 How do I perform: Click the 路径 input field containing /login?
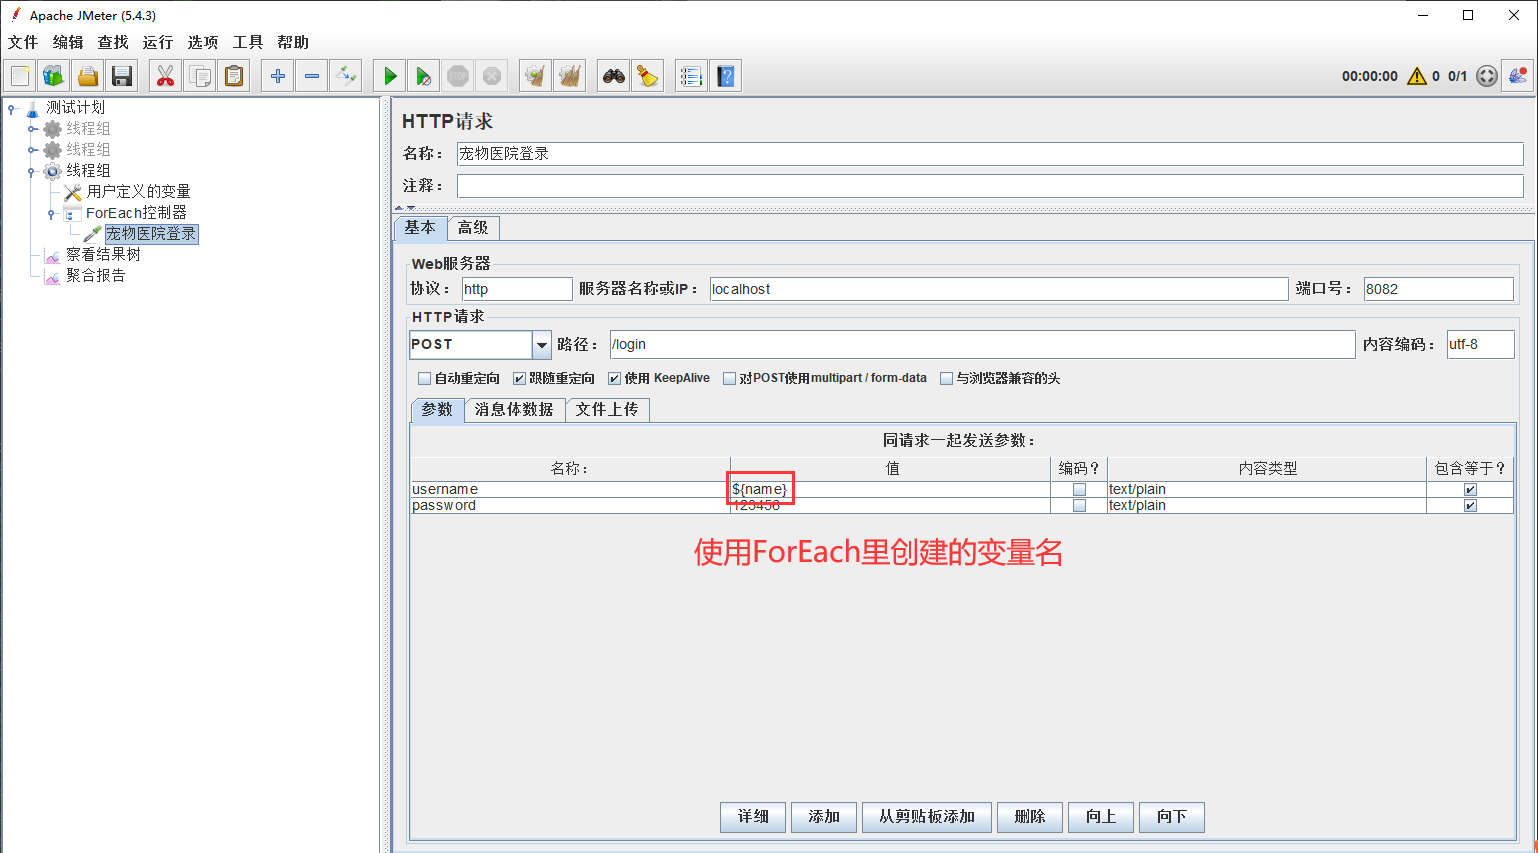click(980, 345)
